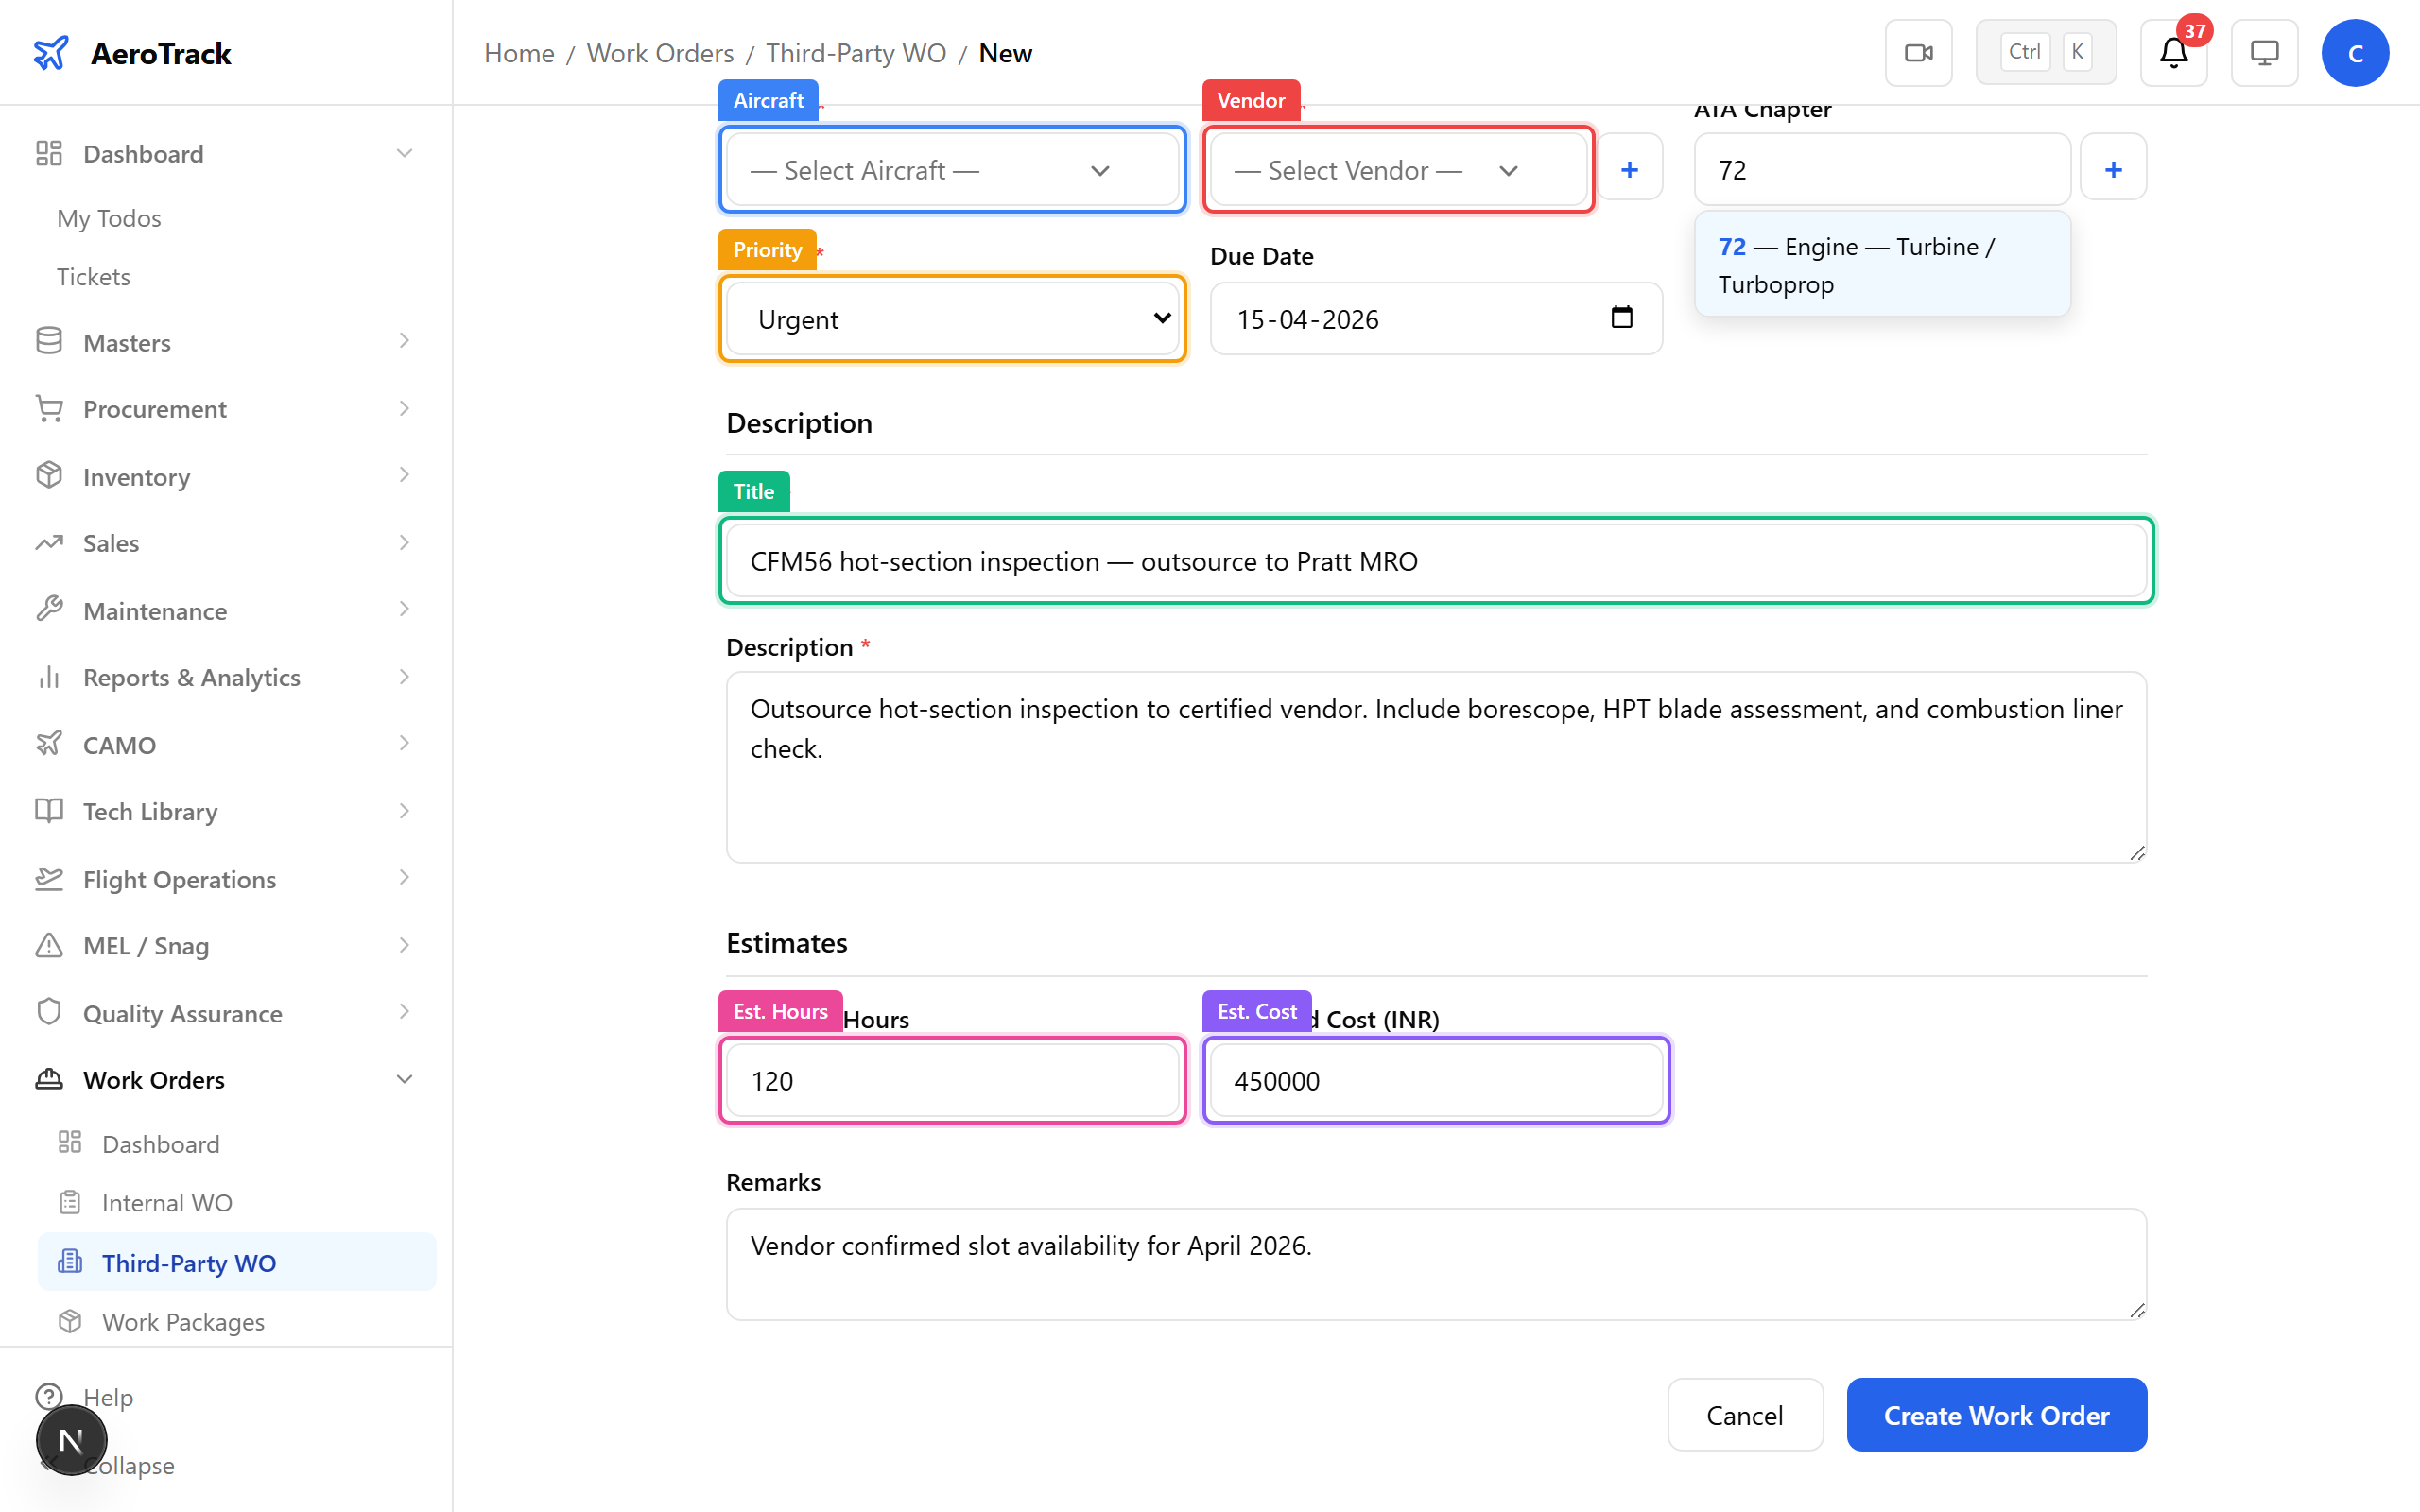
Task: Open the Select Aircraft dropdown
Action: click(x=951, y=170)
